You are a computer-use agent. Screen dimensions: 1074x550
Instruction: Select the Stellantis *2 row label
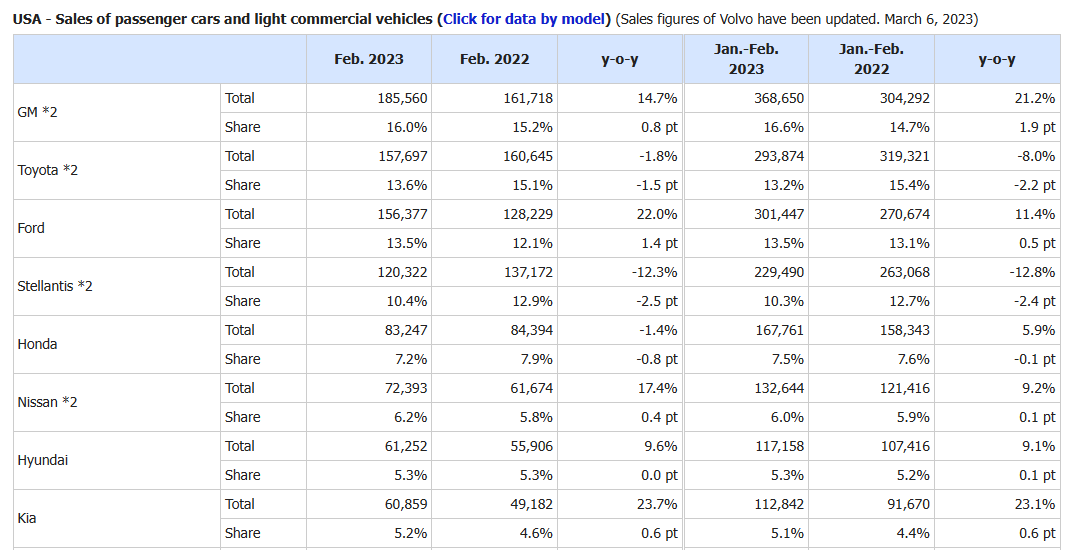[55, 286]
